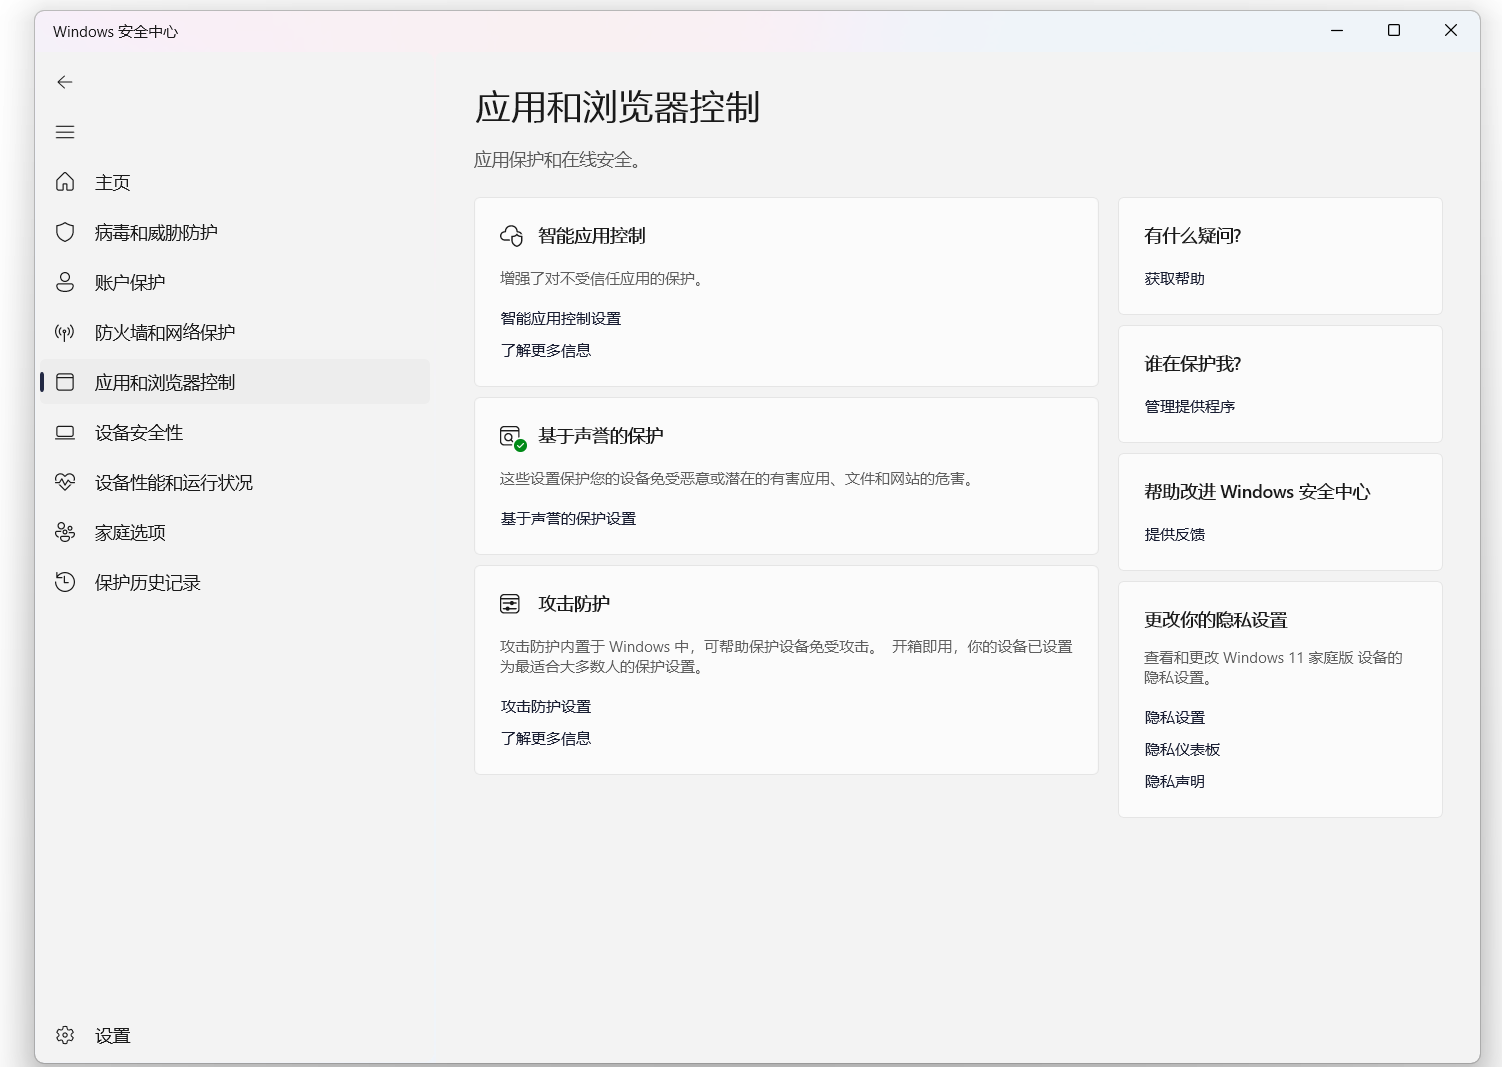Image resolution: width=1502 pixels, height=1067 pixels.
Task: Go to 病毒和威胁防护 page
Action: 235,232
